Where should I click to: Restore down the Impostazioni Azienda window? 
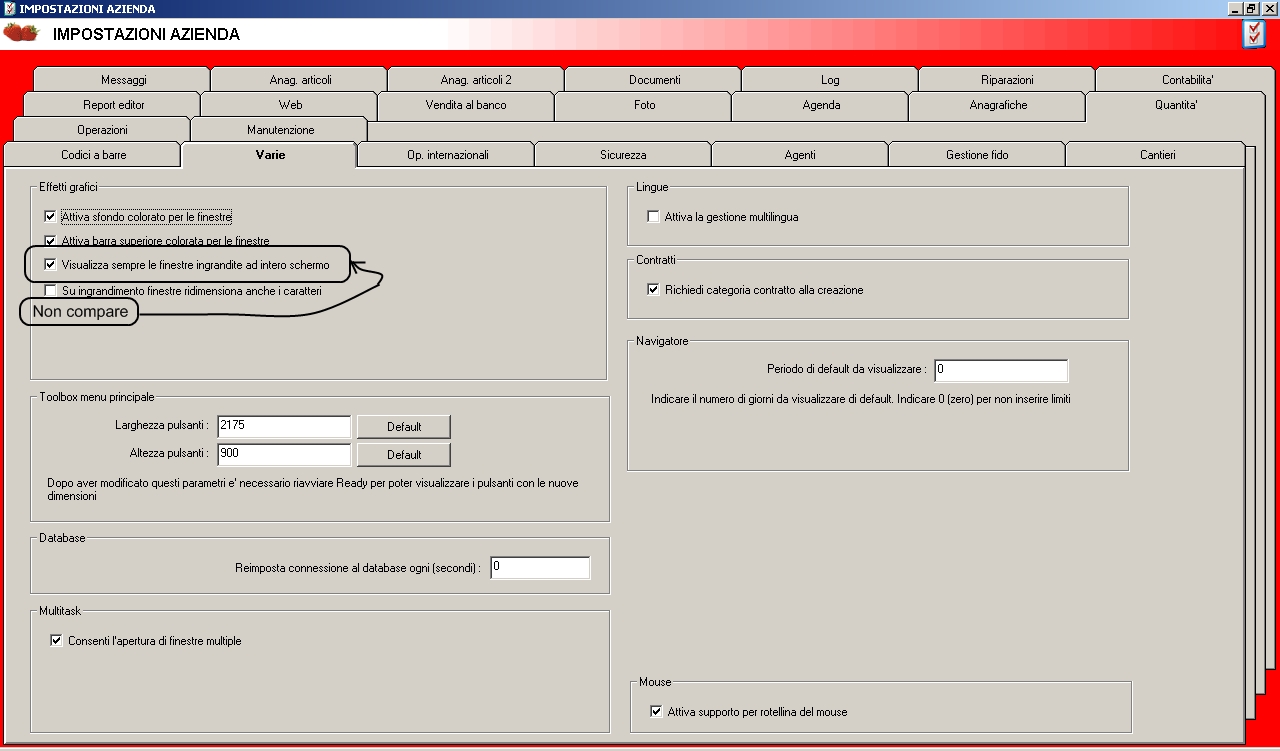pyautogui.click(x=1251, y=8)
